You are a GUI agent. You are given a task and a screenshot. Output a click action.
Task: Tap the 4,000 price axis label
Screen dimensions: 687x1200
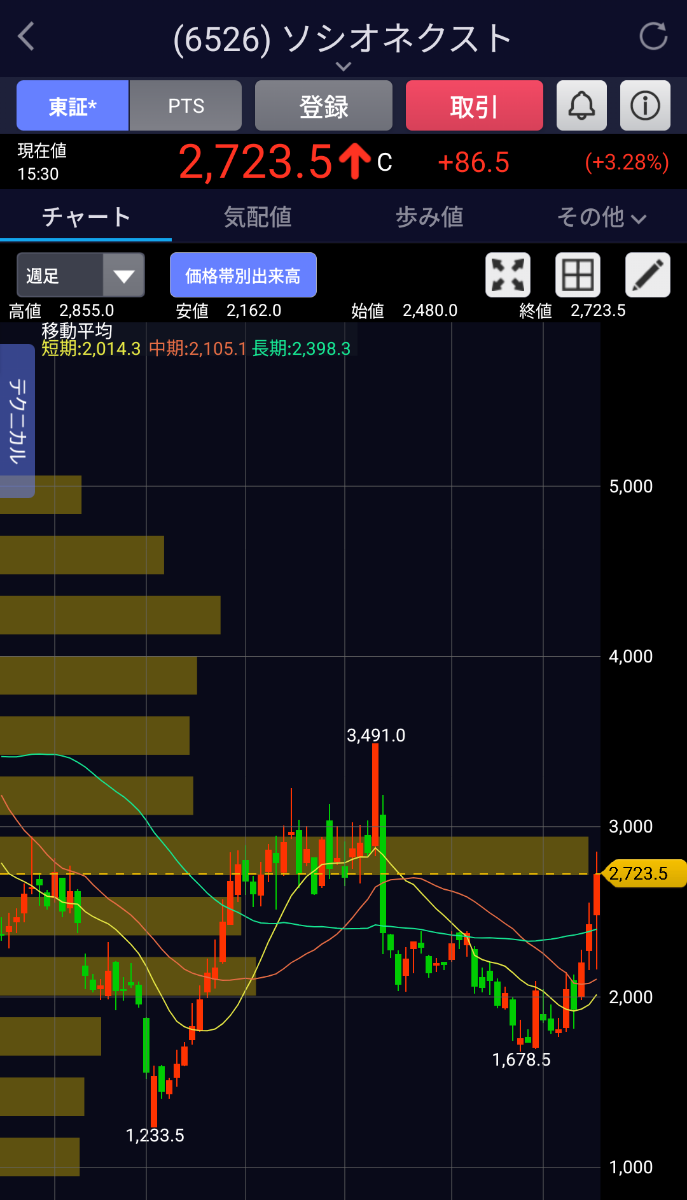pyautogui.click(x=631, y=656)
